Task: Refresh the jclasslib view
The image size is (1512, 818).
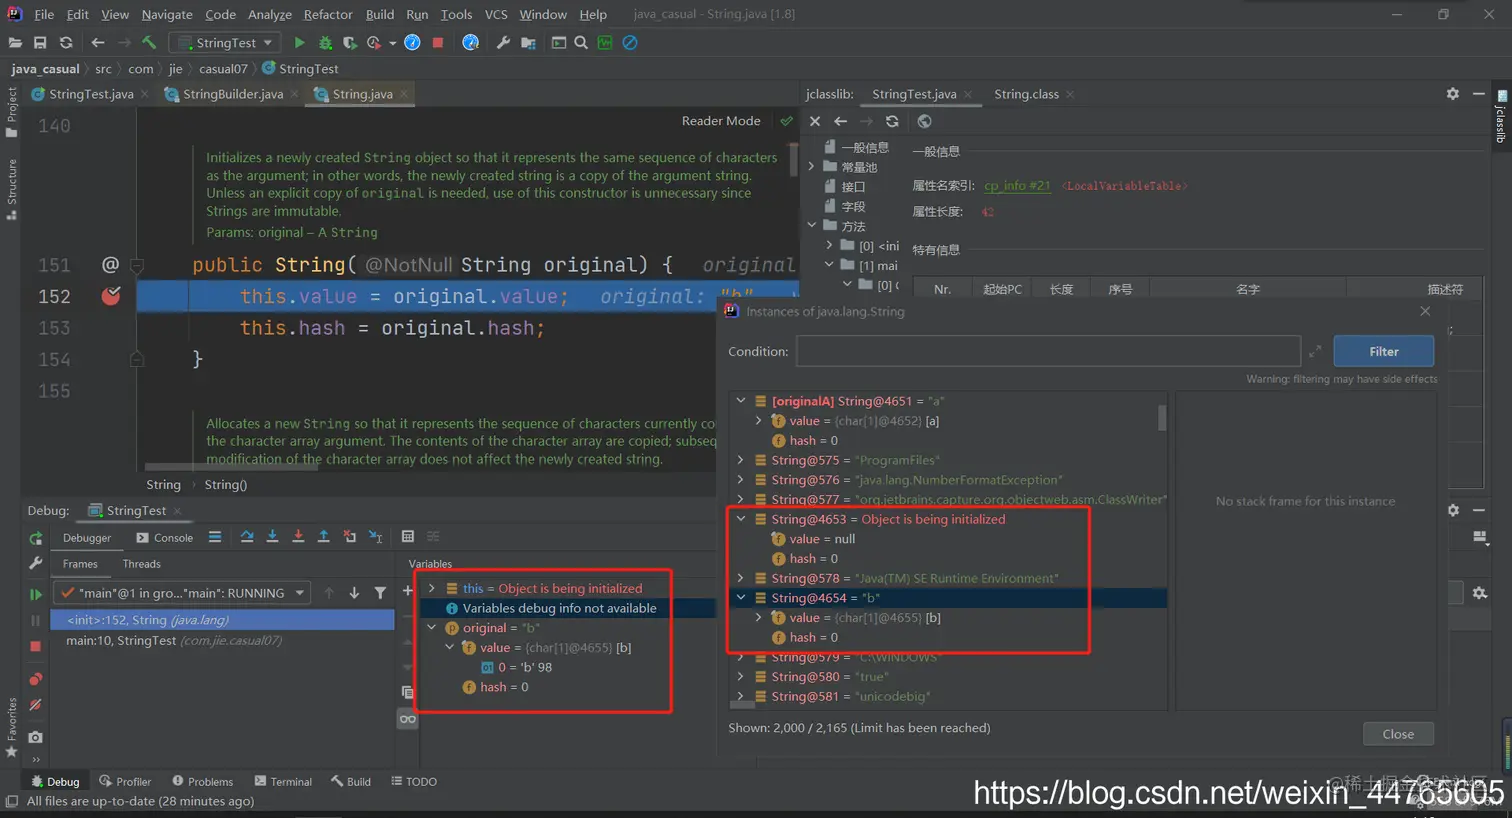Action: coord(892,121)
